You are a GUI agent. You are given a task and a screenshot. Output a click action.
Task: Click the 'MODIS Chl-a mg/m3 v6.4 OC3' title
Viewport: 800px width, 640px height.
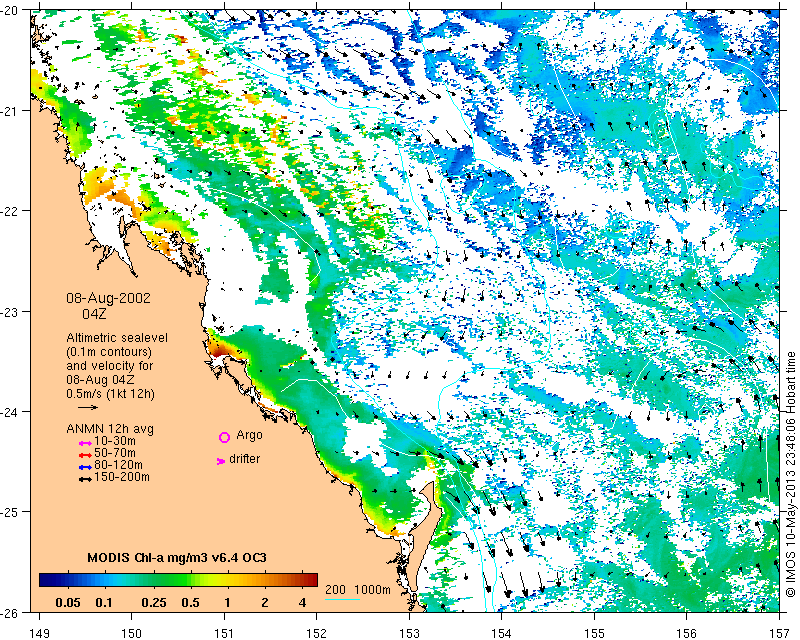pyautogui.click(x=177, y=557)
